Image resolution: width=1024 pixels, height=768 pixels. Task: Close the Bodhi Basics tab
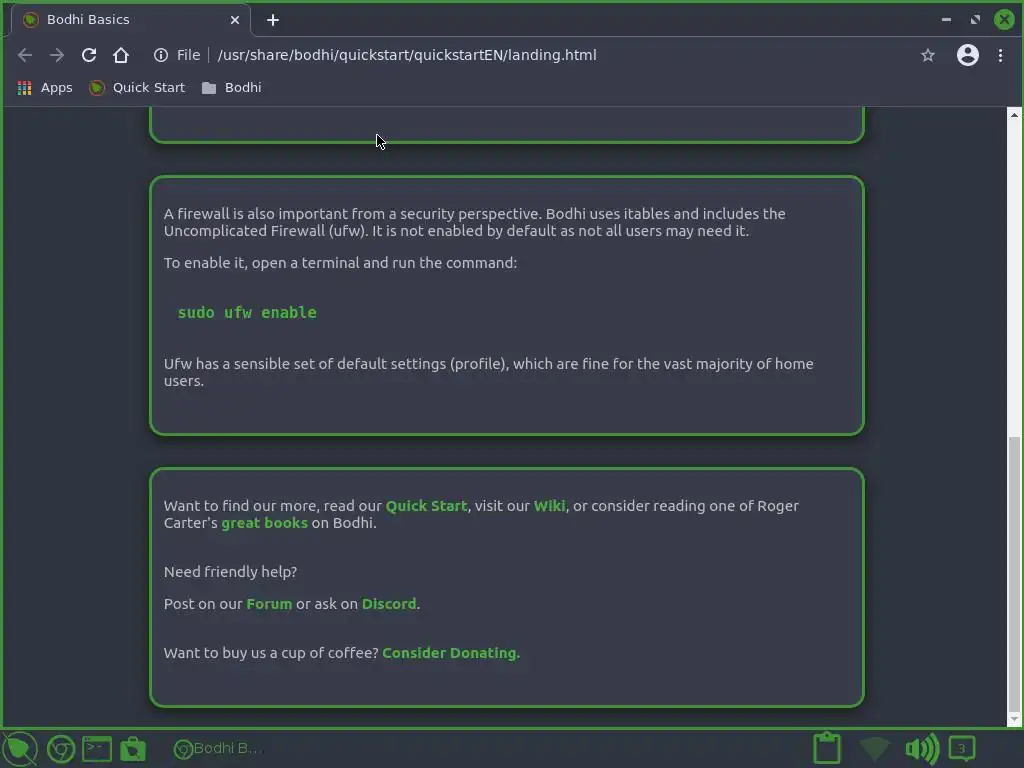234,20
